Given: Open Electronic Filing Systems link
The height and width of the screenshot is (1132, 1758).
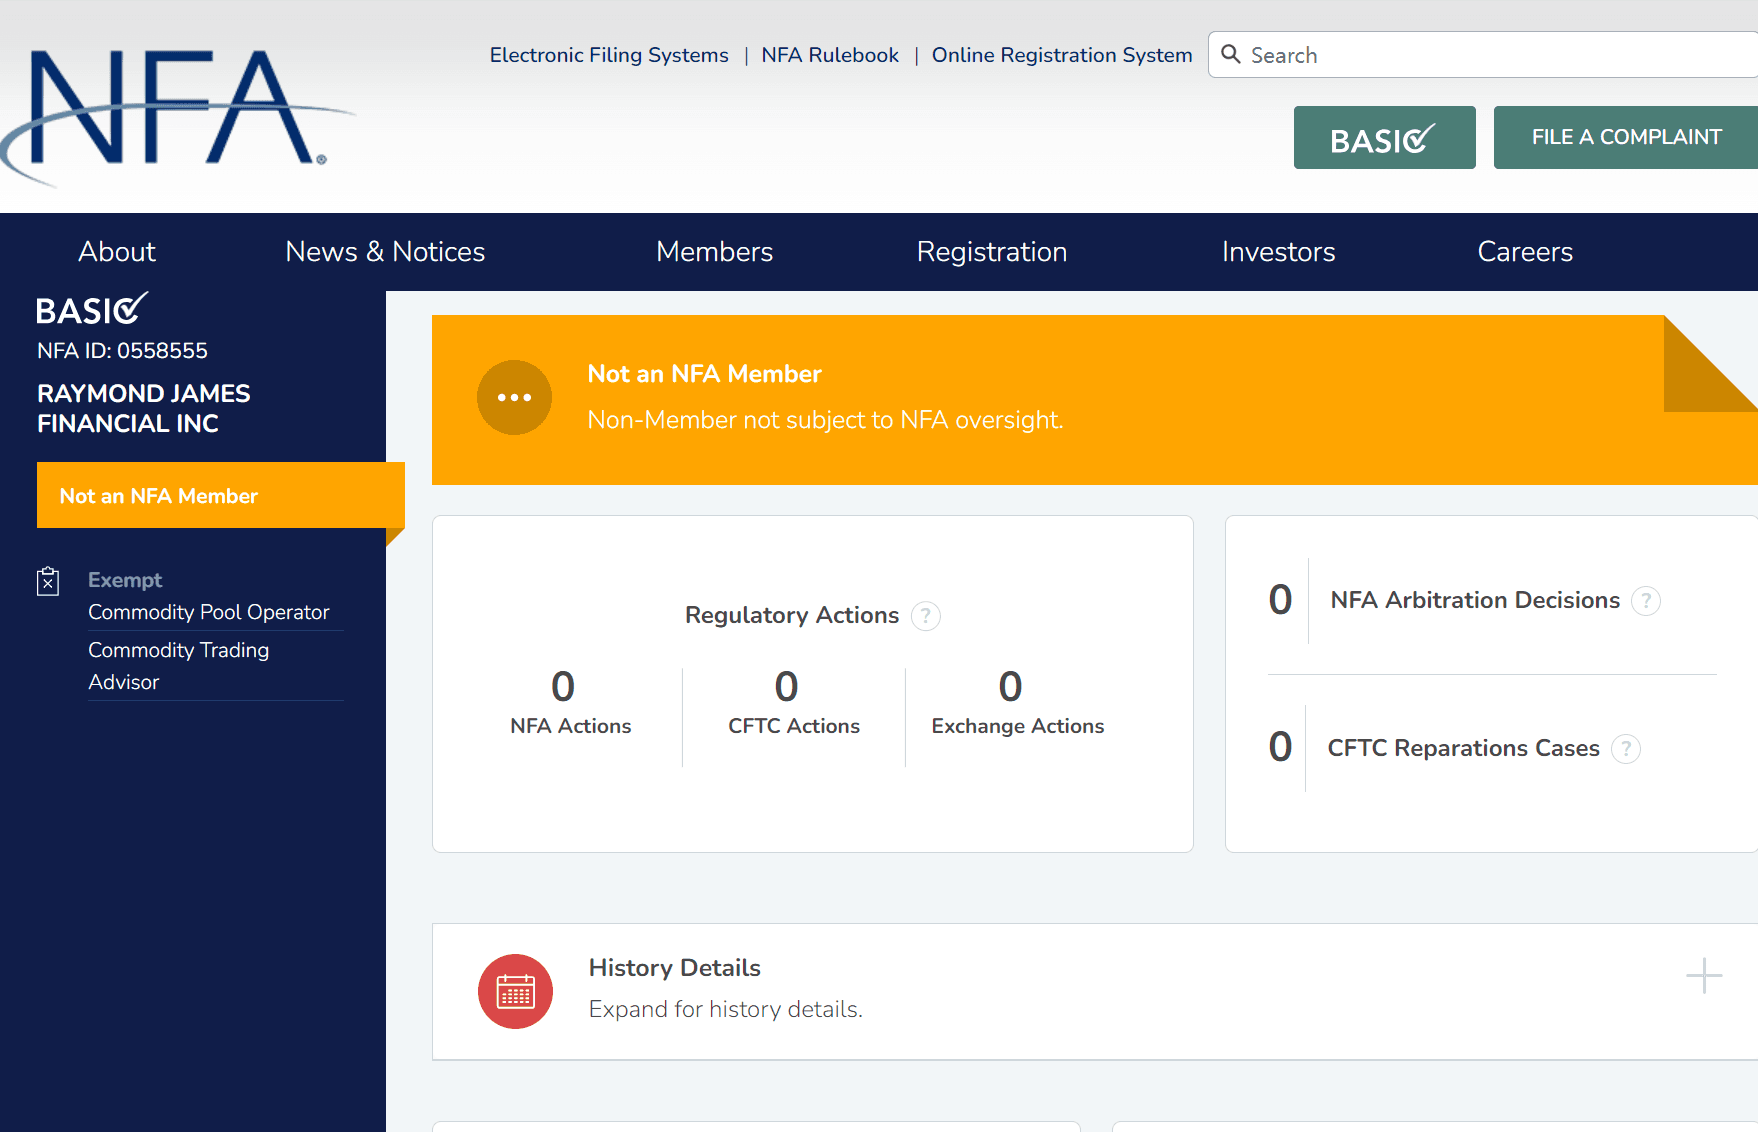Looking at the screenshot, I should [x=609, y=55].
